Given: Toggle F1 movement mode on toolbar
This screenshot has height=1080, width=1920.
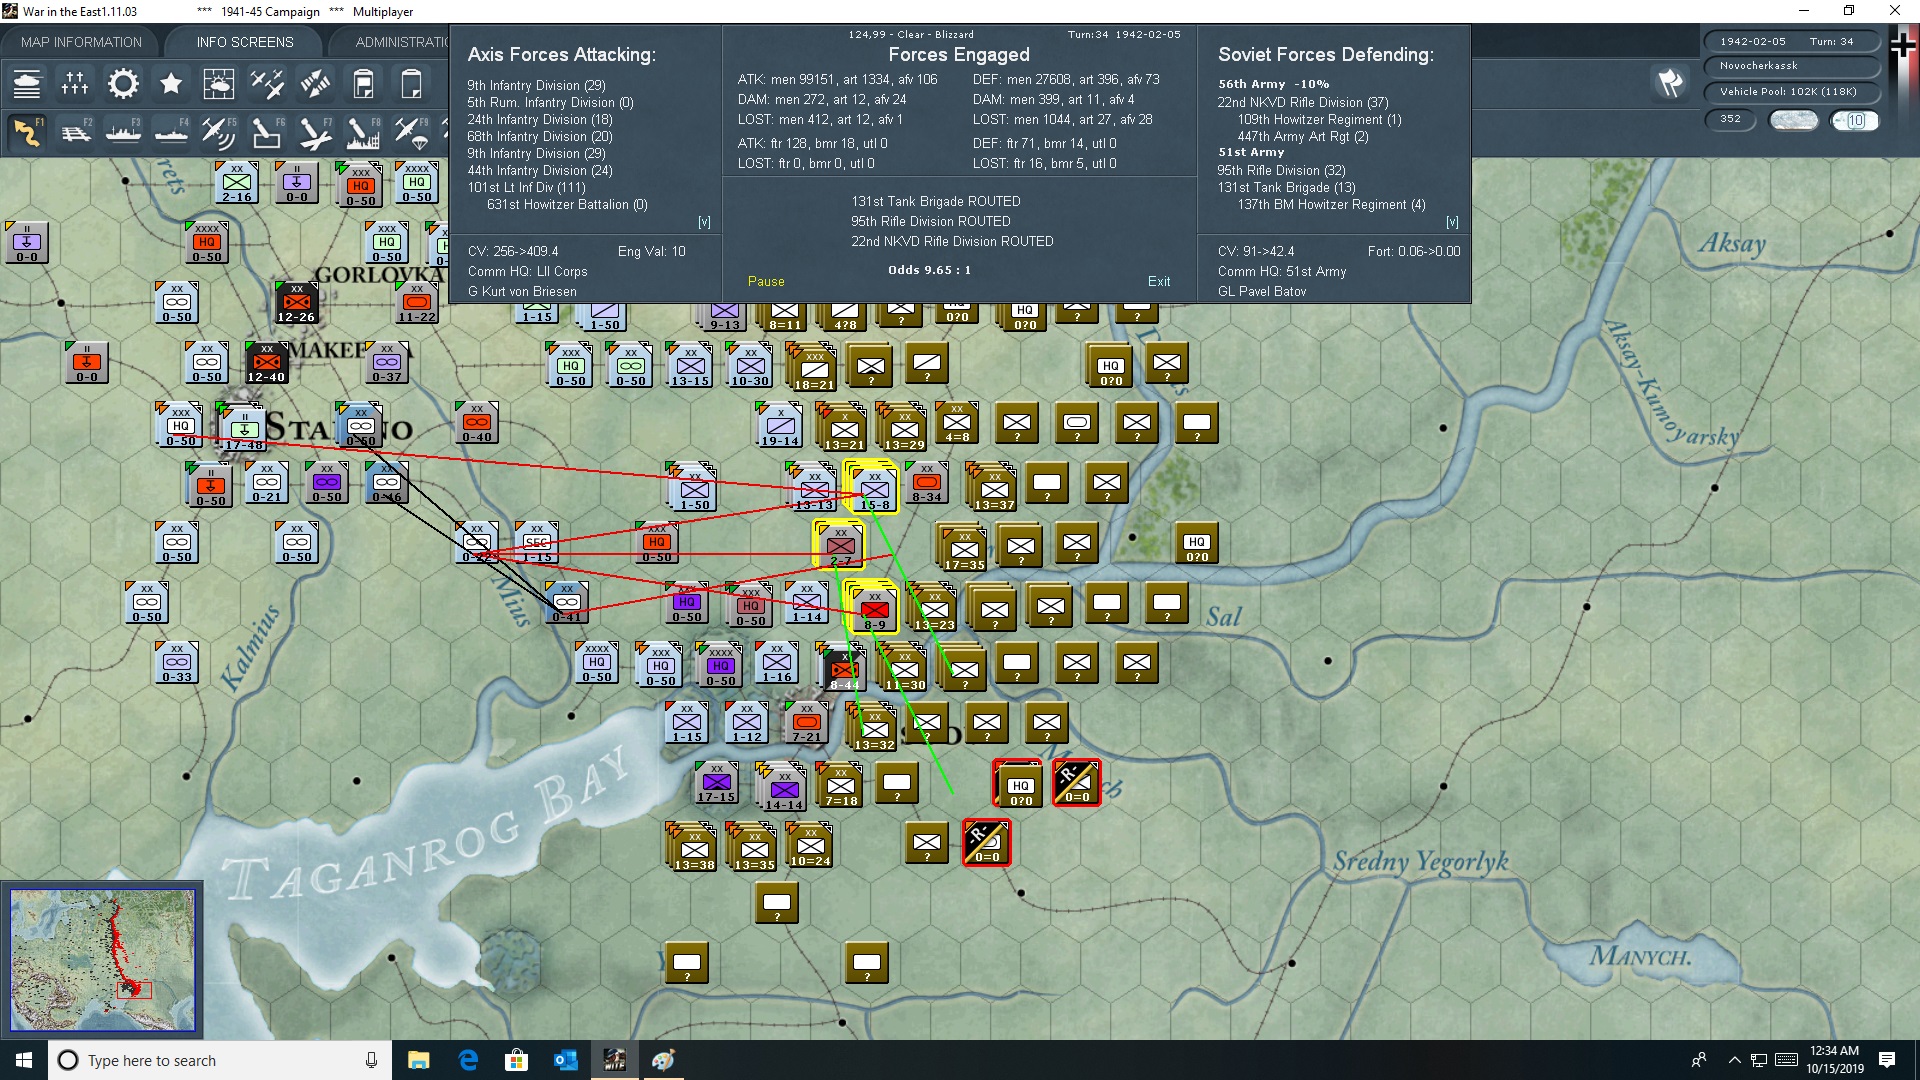Looking at the screenshot, I should pos(27,133).
